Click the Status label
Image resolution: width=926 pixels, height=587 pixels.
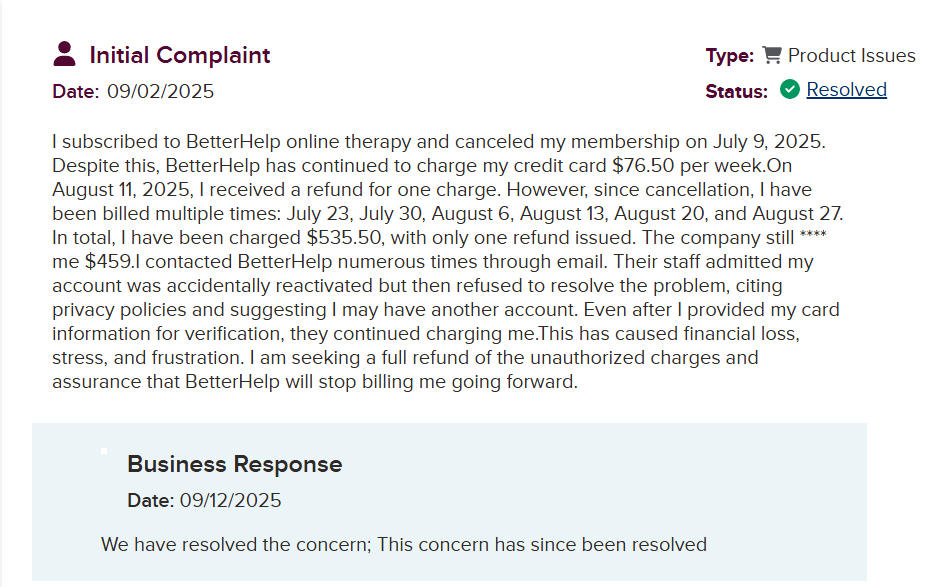click(x=737, y=91)
